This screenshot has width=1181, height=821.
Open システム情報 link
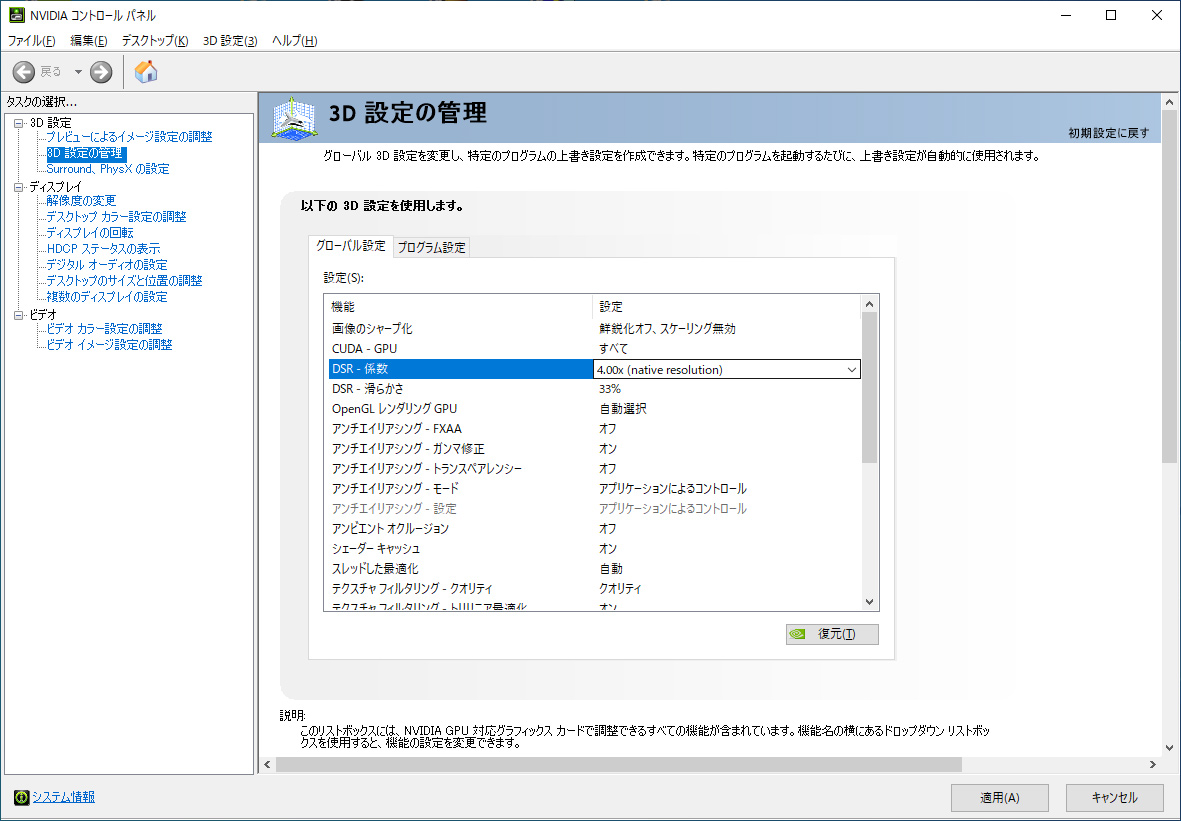click(x=63, y=797)
